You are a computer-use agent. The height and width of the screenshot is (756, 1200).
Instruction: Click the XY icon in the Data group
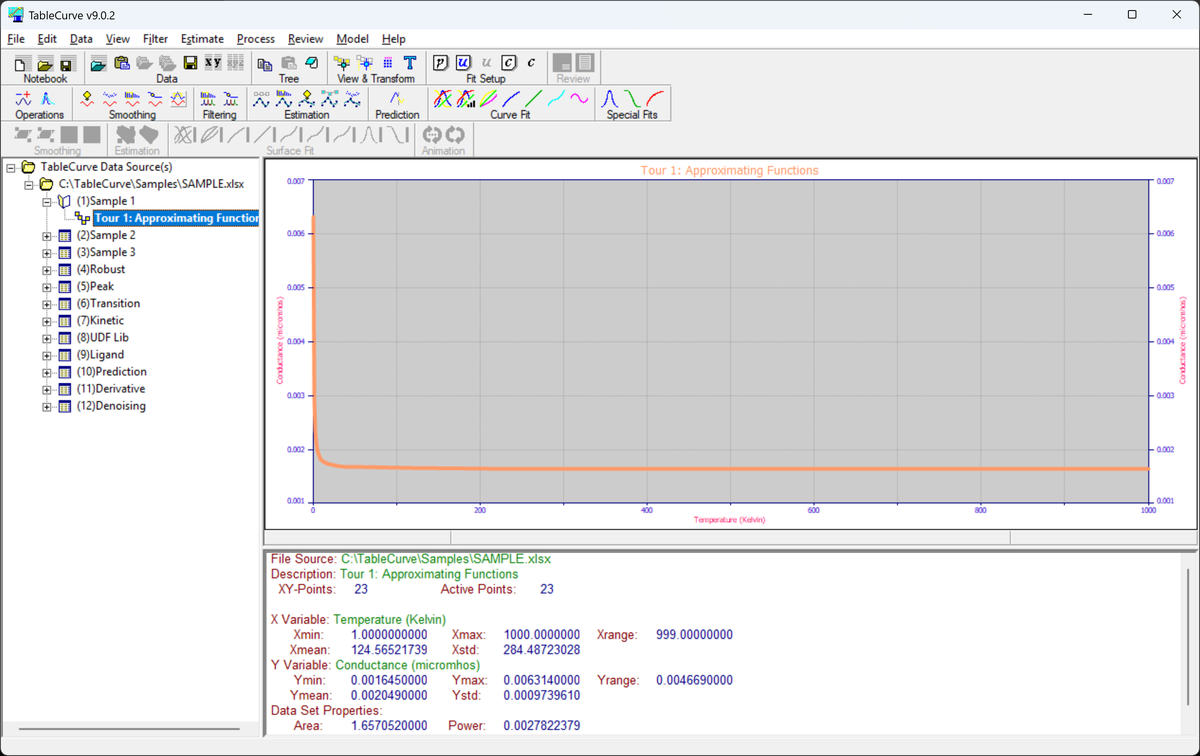pos(213,64)
